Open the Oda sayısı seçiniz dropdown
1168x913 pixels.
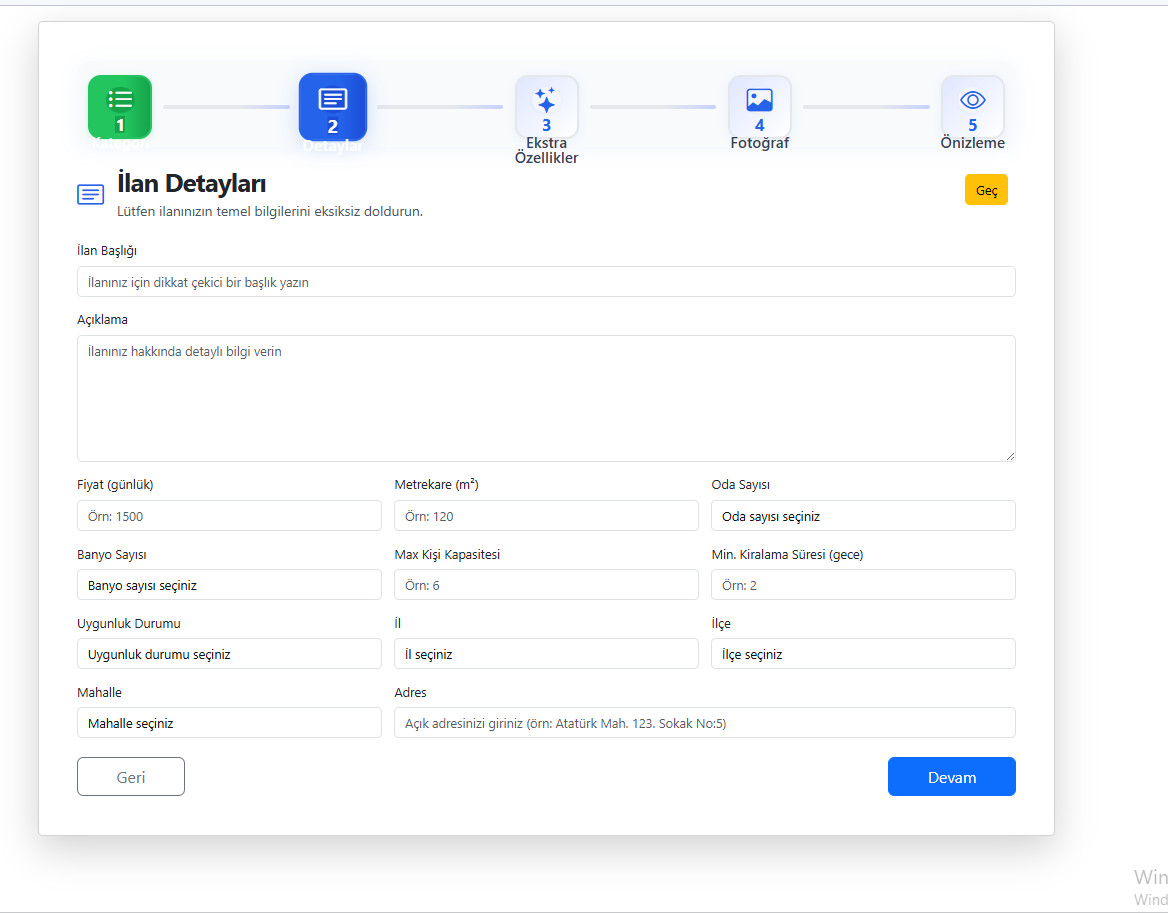[x=863, y=516]
